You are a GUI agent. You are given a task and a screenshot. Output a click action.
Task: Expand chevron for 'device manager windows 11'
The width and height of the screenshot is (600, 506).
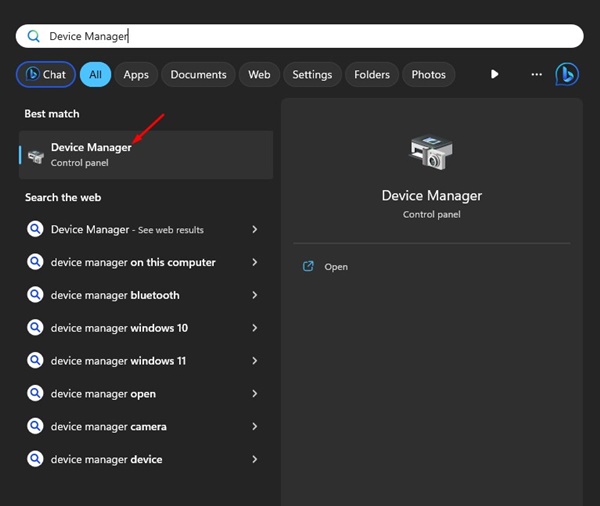[254, 361]
